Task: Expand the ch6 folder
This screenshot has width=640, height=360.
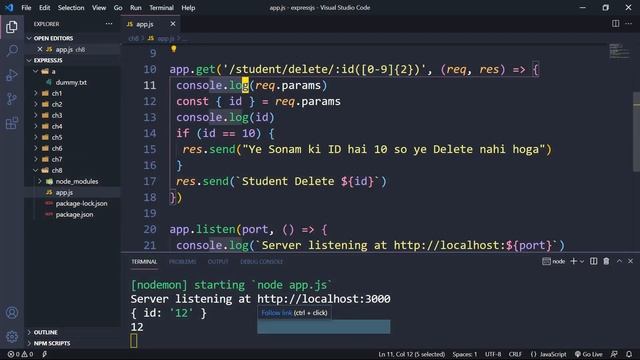Action: point(36,148)
